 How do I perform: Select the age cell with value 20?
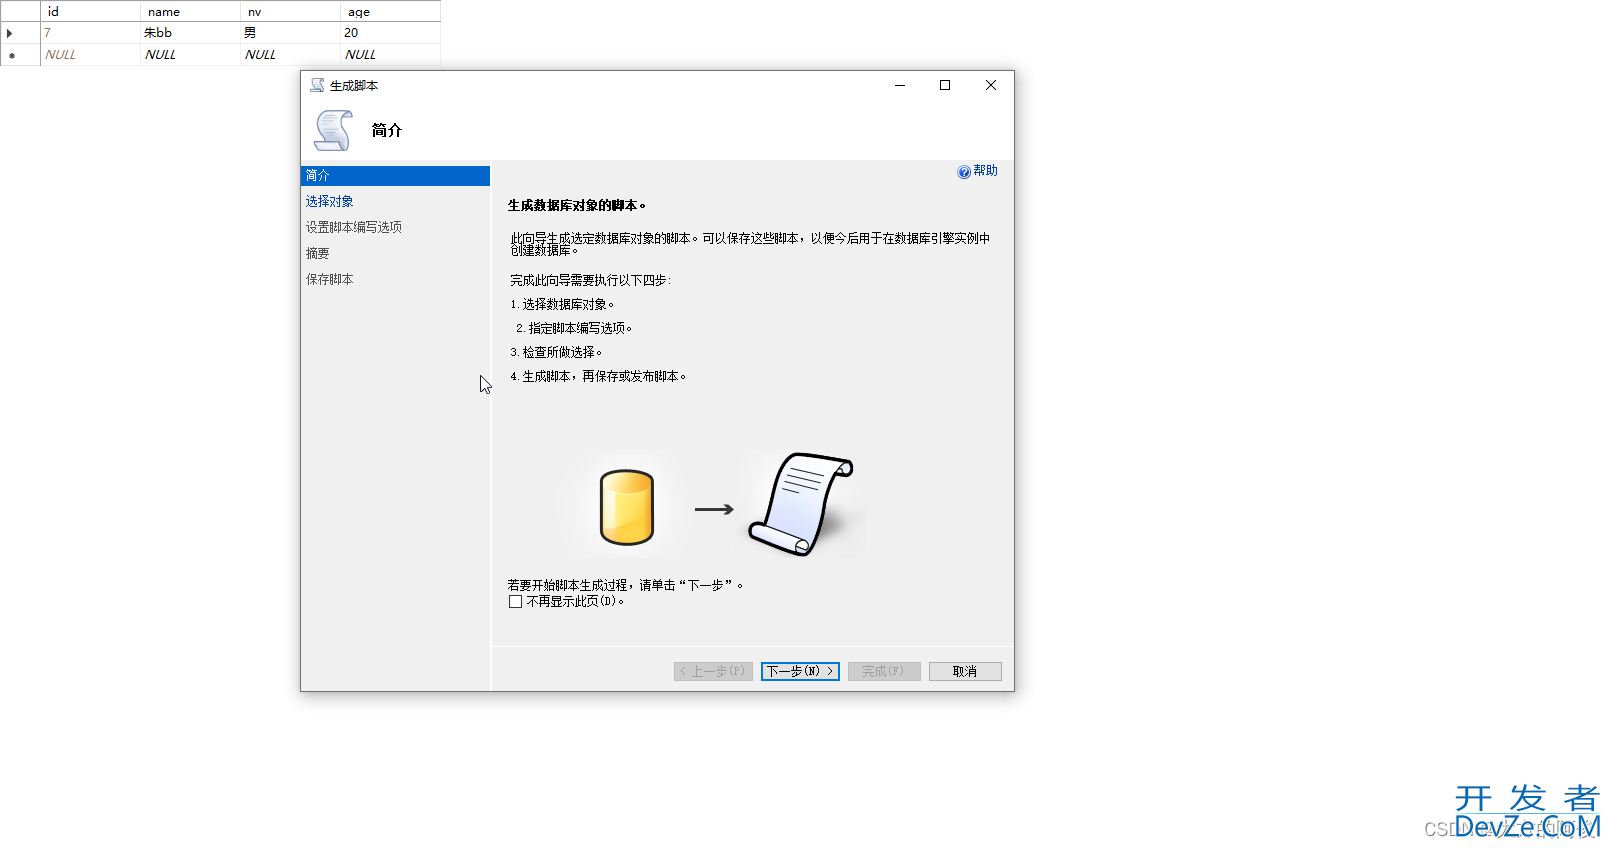(x=390, y=33)
